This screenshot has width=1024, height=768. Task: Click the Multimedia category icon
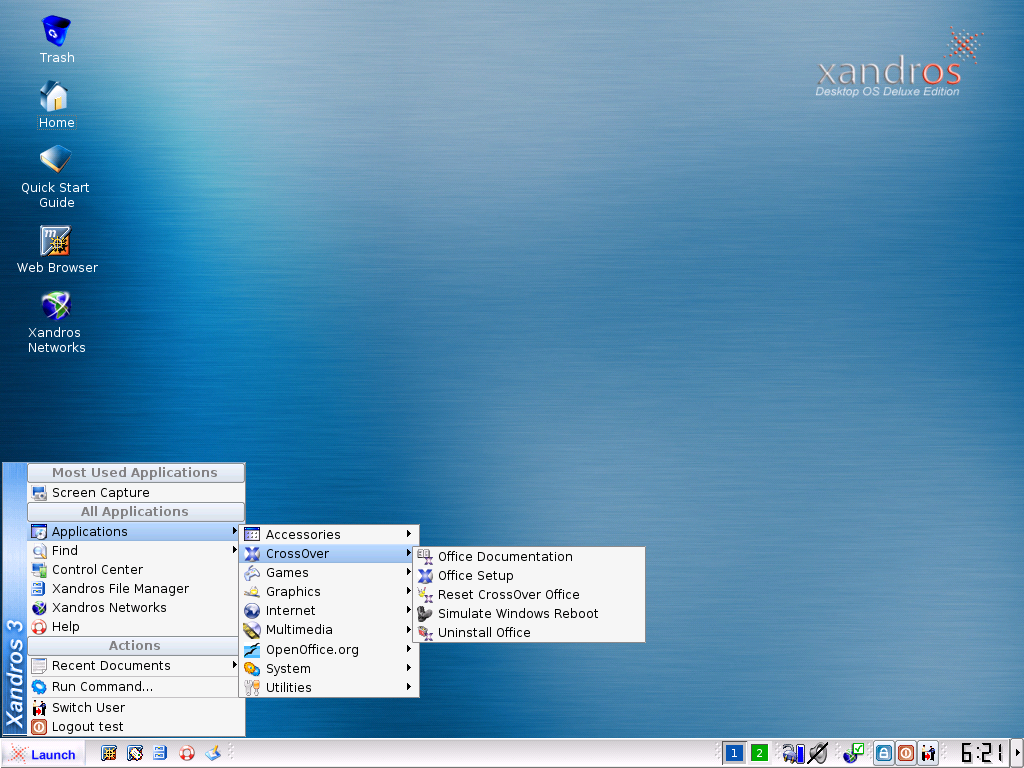252,630
